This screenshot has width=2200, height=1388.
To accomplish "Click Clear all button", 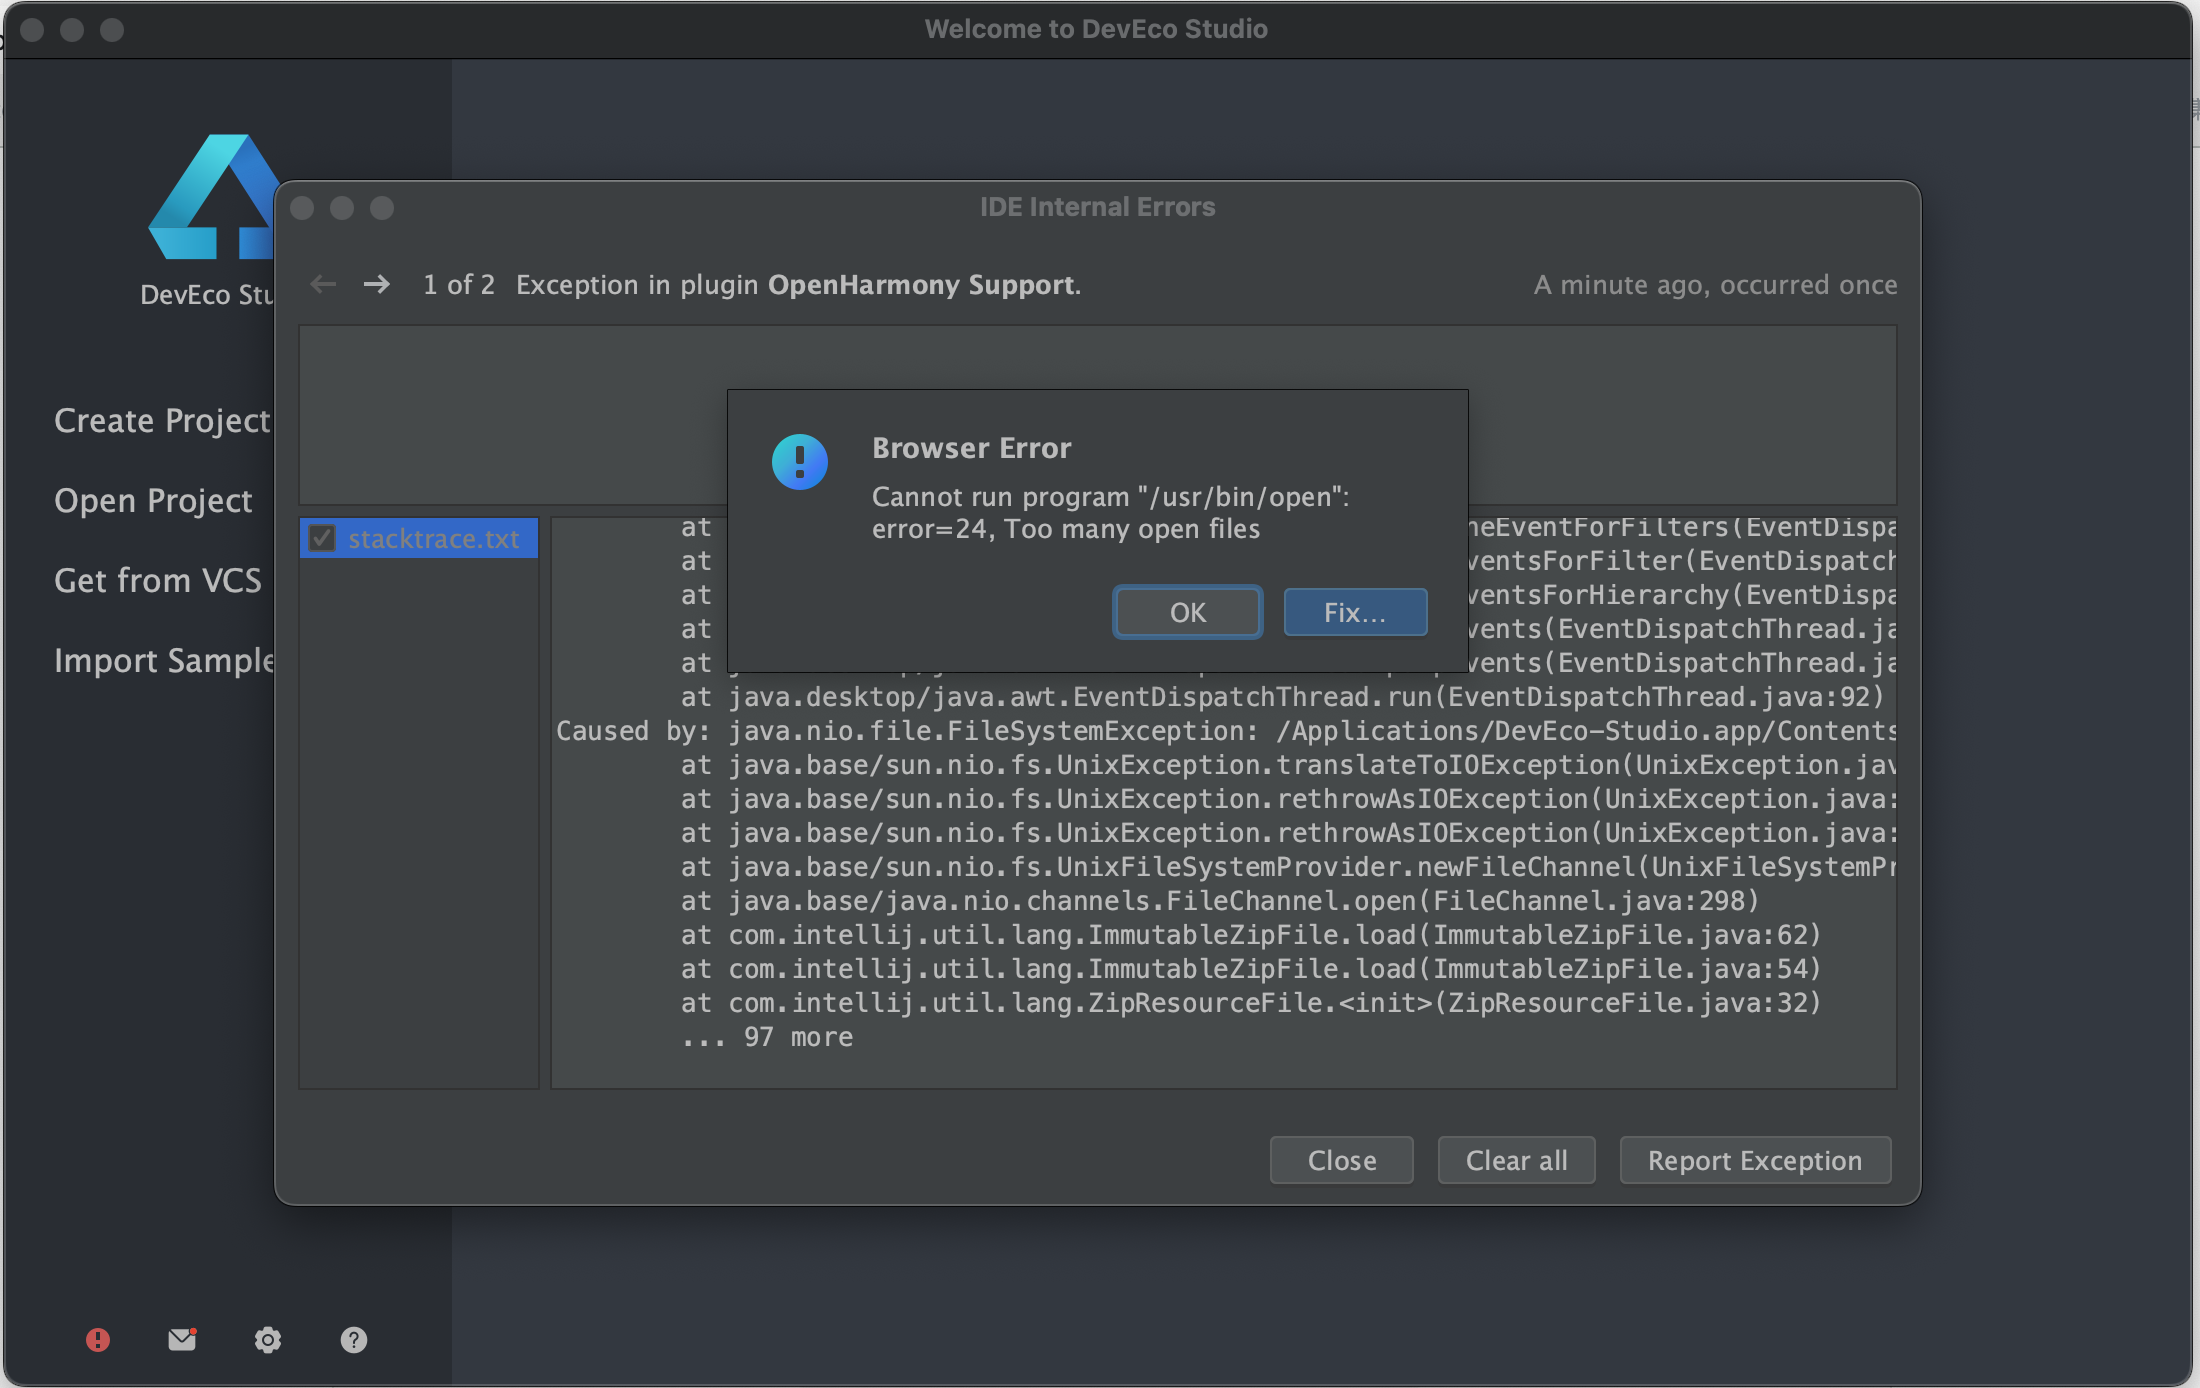I will (x=1515, y=1160).
